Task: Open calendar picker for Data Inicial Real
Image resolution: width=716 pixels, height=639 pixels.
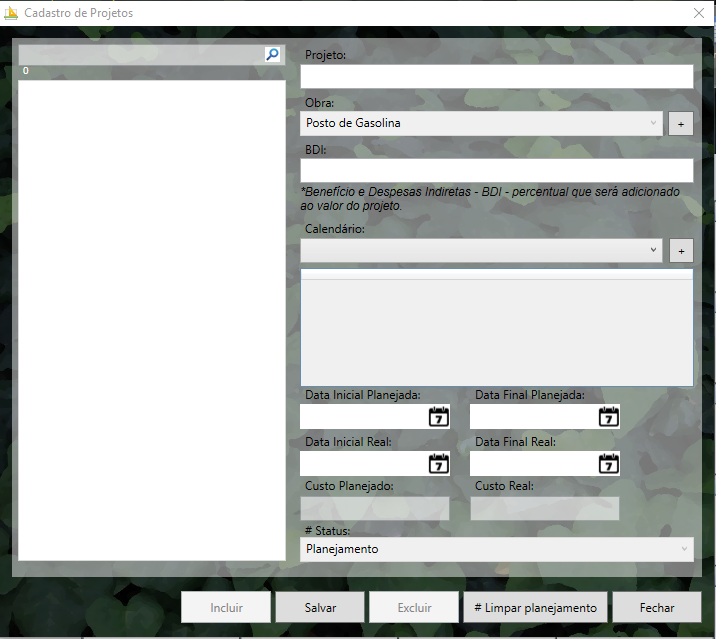Action: (x=439, y=464)
